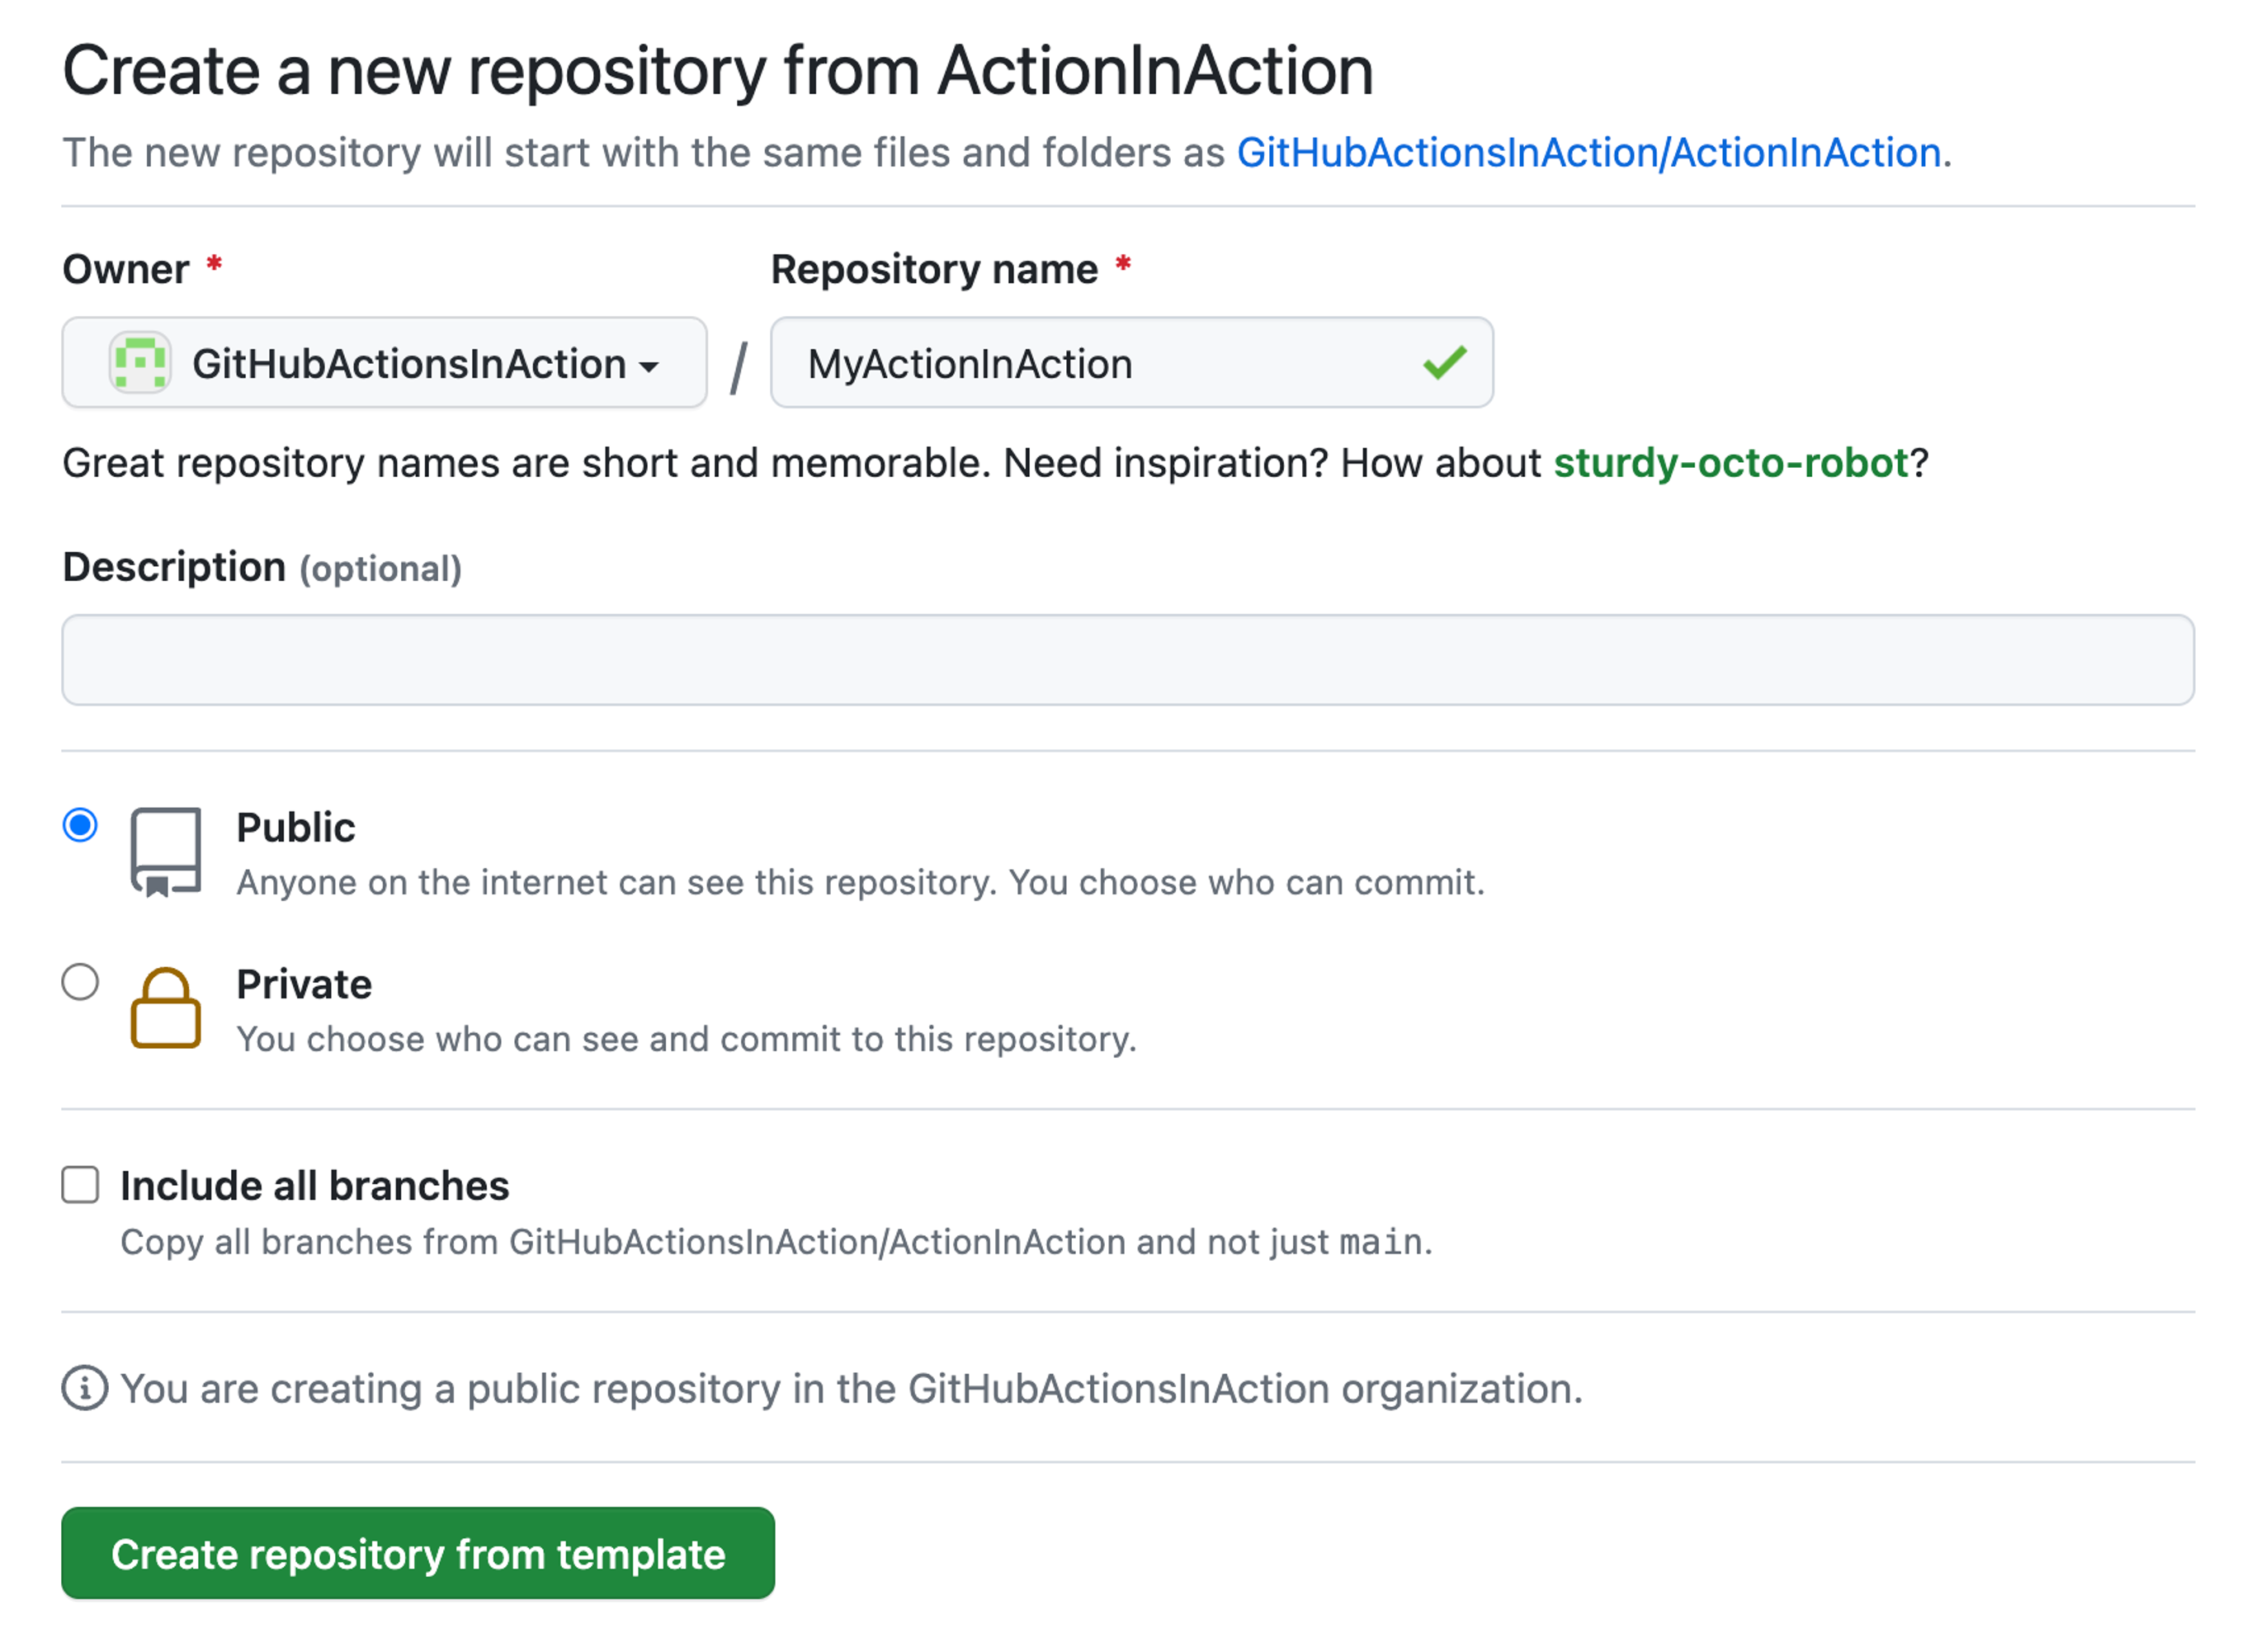This screenshot has width=2242, height=1652.
Task: Click the green checkmark beside repository name
Action: (x=1446, y=363)
